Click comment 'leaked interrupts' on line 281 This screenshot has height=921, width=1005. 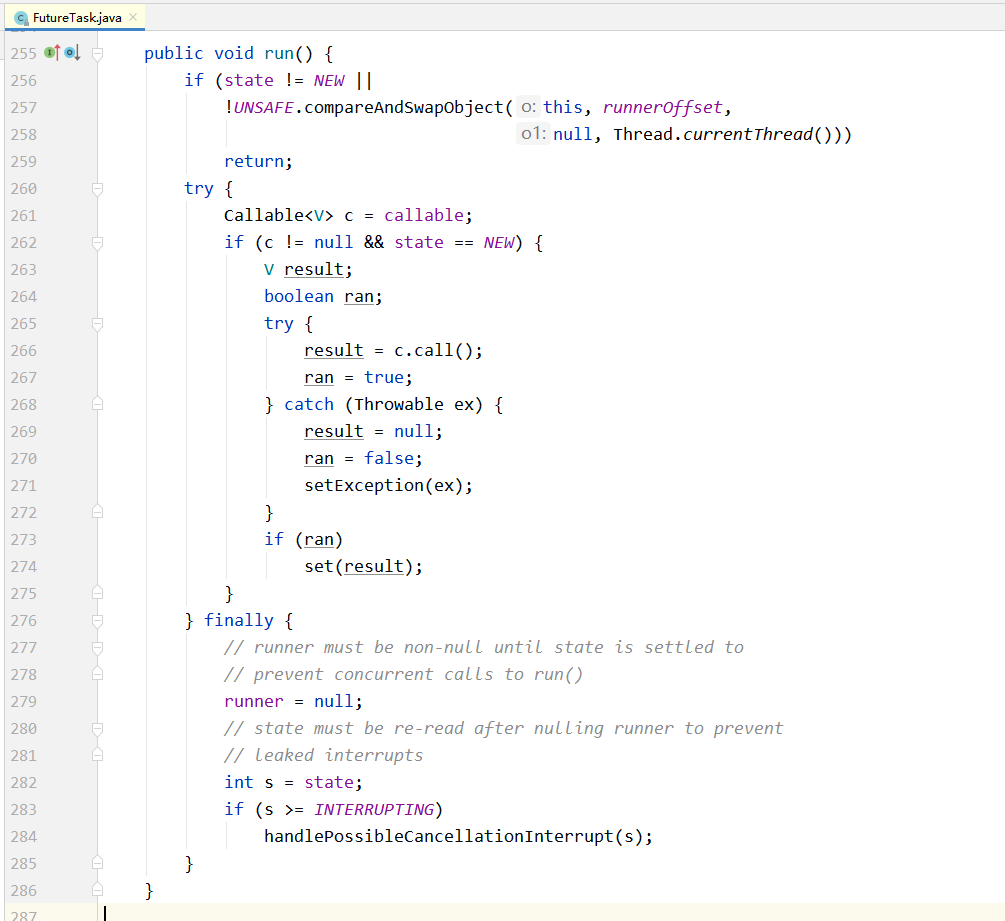(338, 756)
